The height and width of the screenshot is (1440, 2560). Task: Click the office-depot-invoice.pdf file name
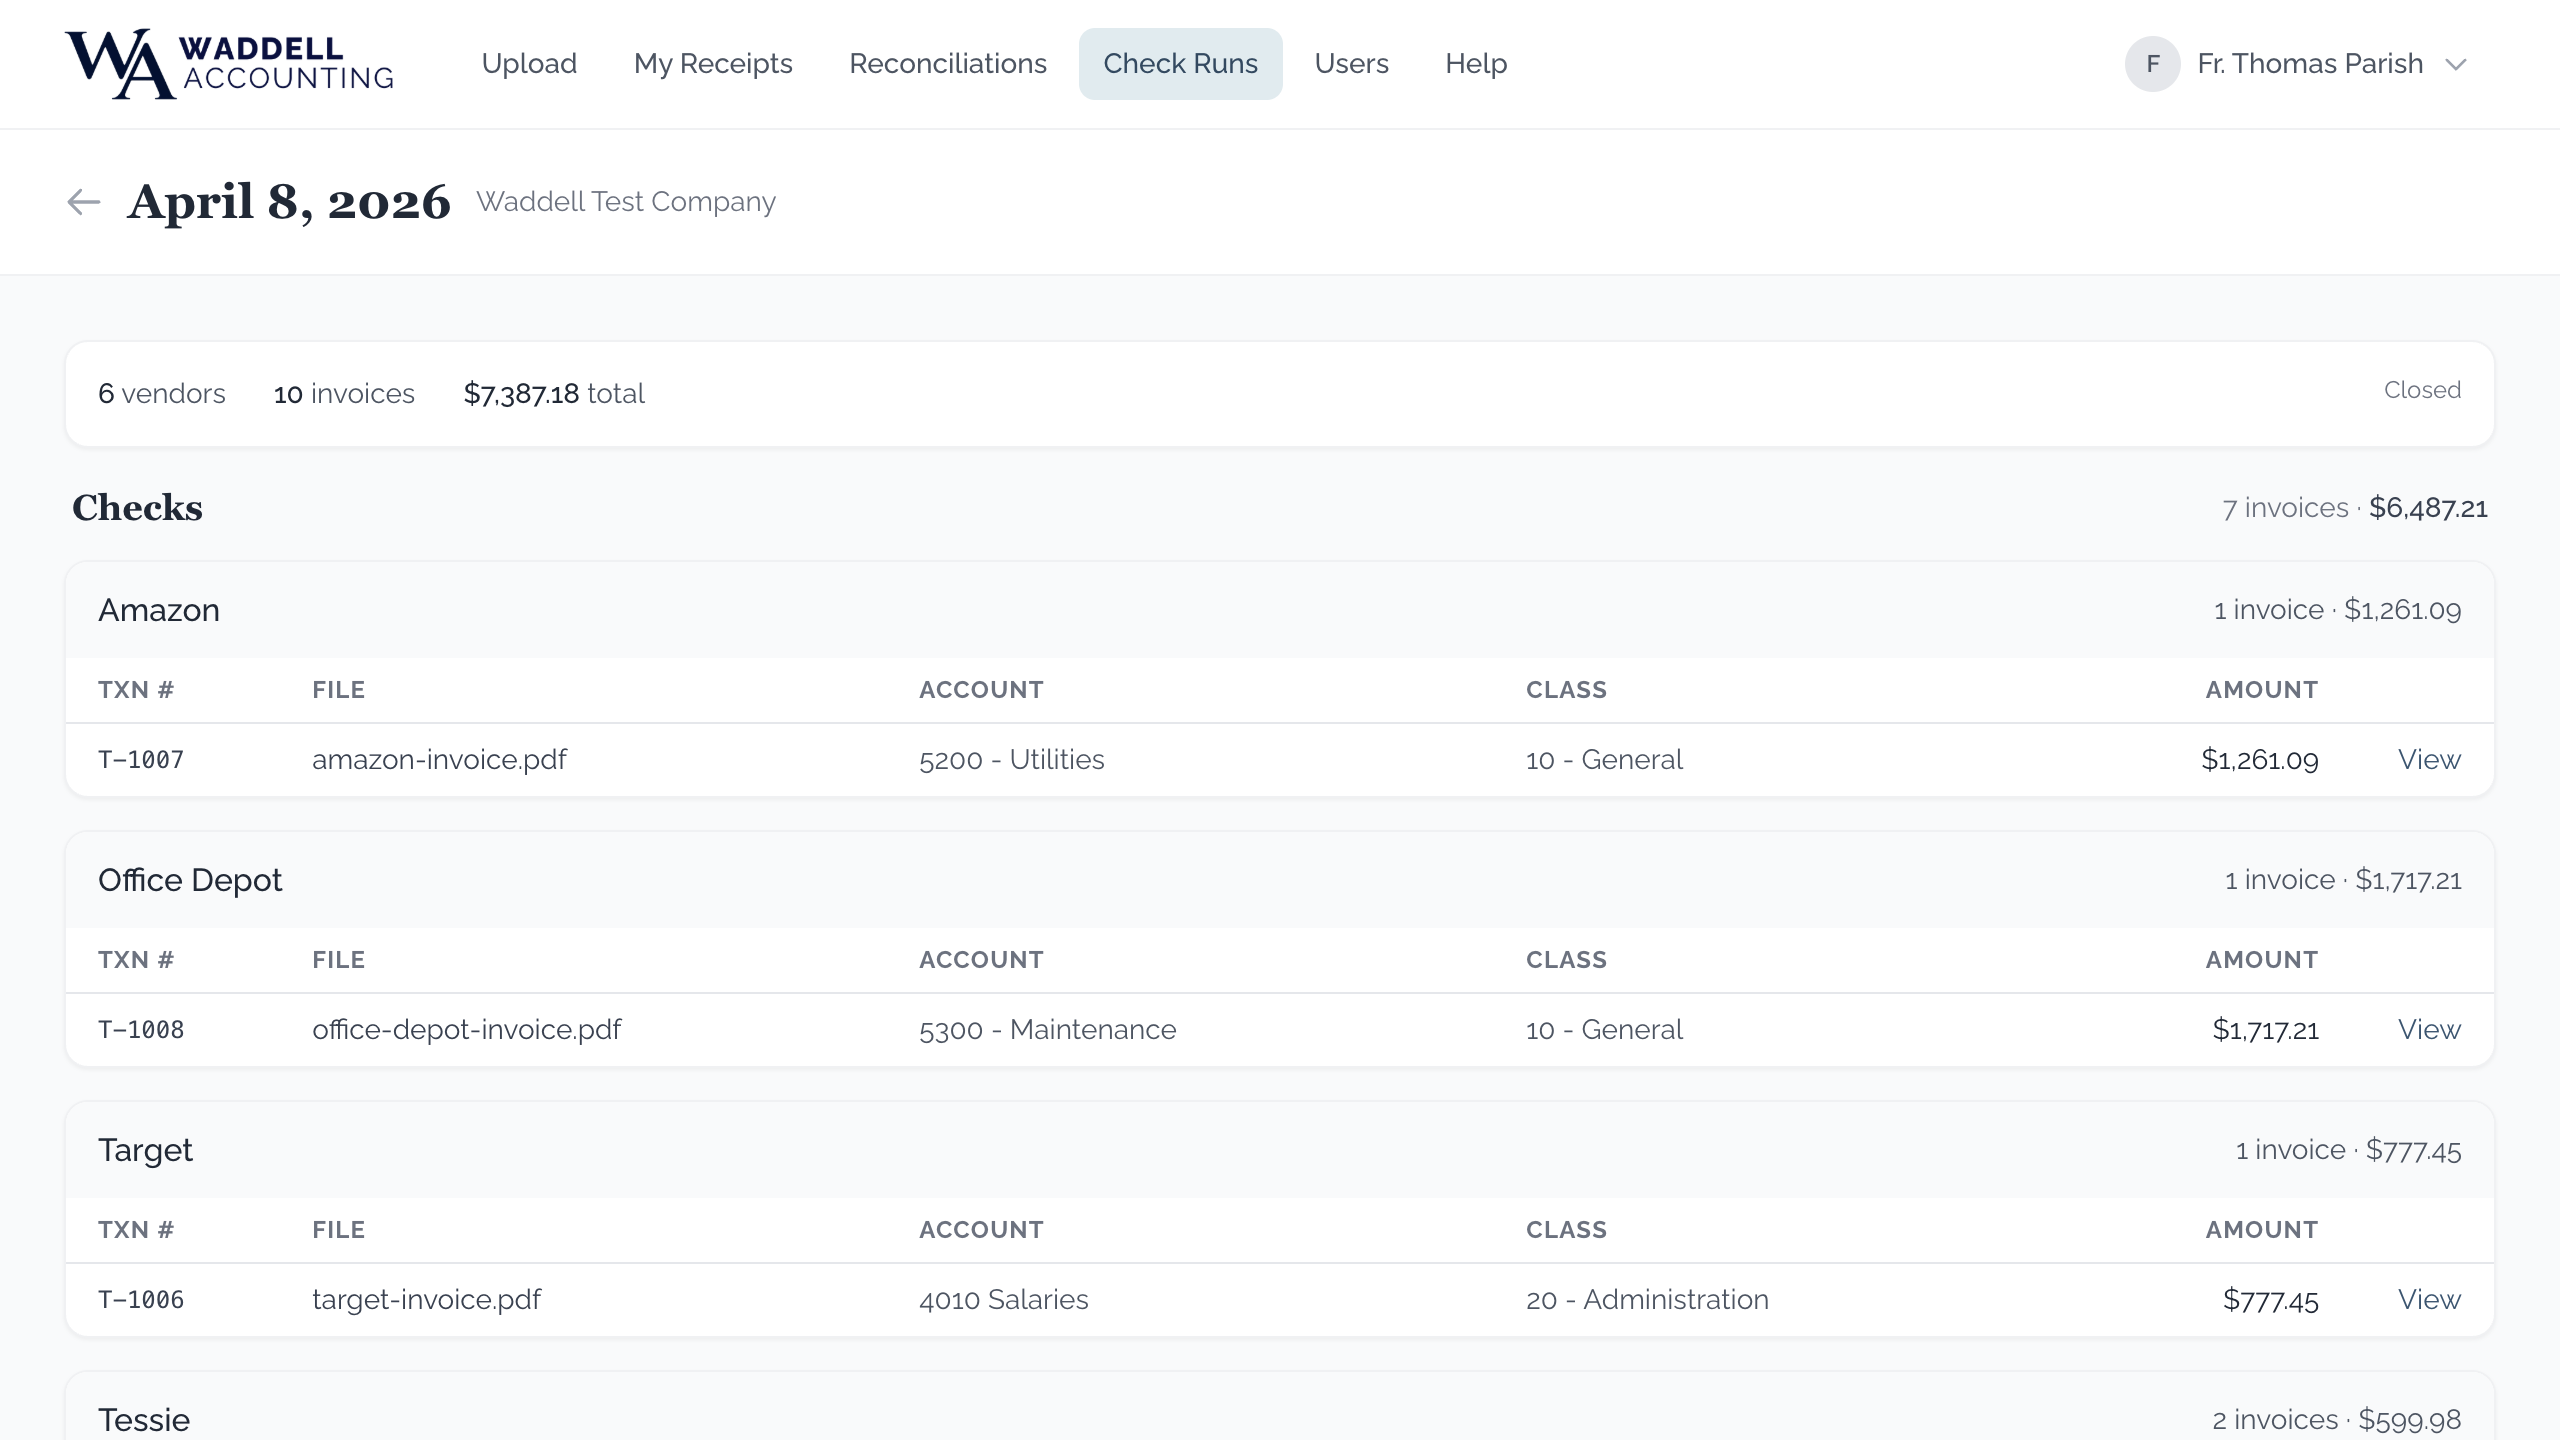[466, 1030]
